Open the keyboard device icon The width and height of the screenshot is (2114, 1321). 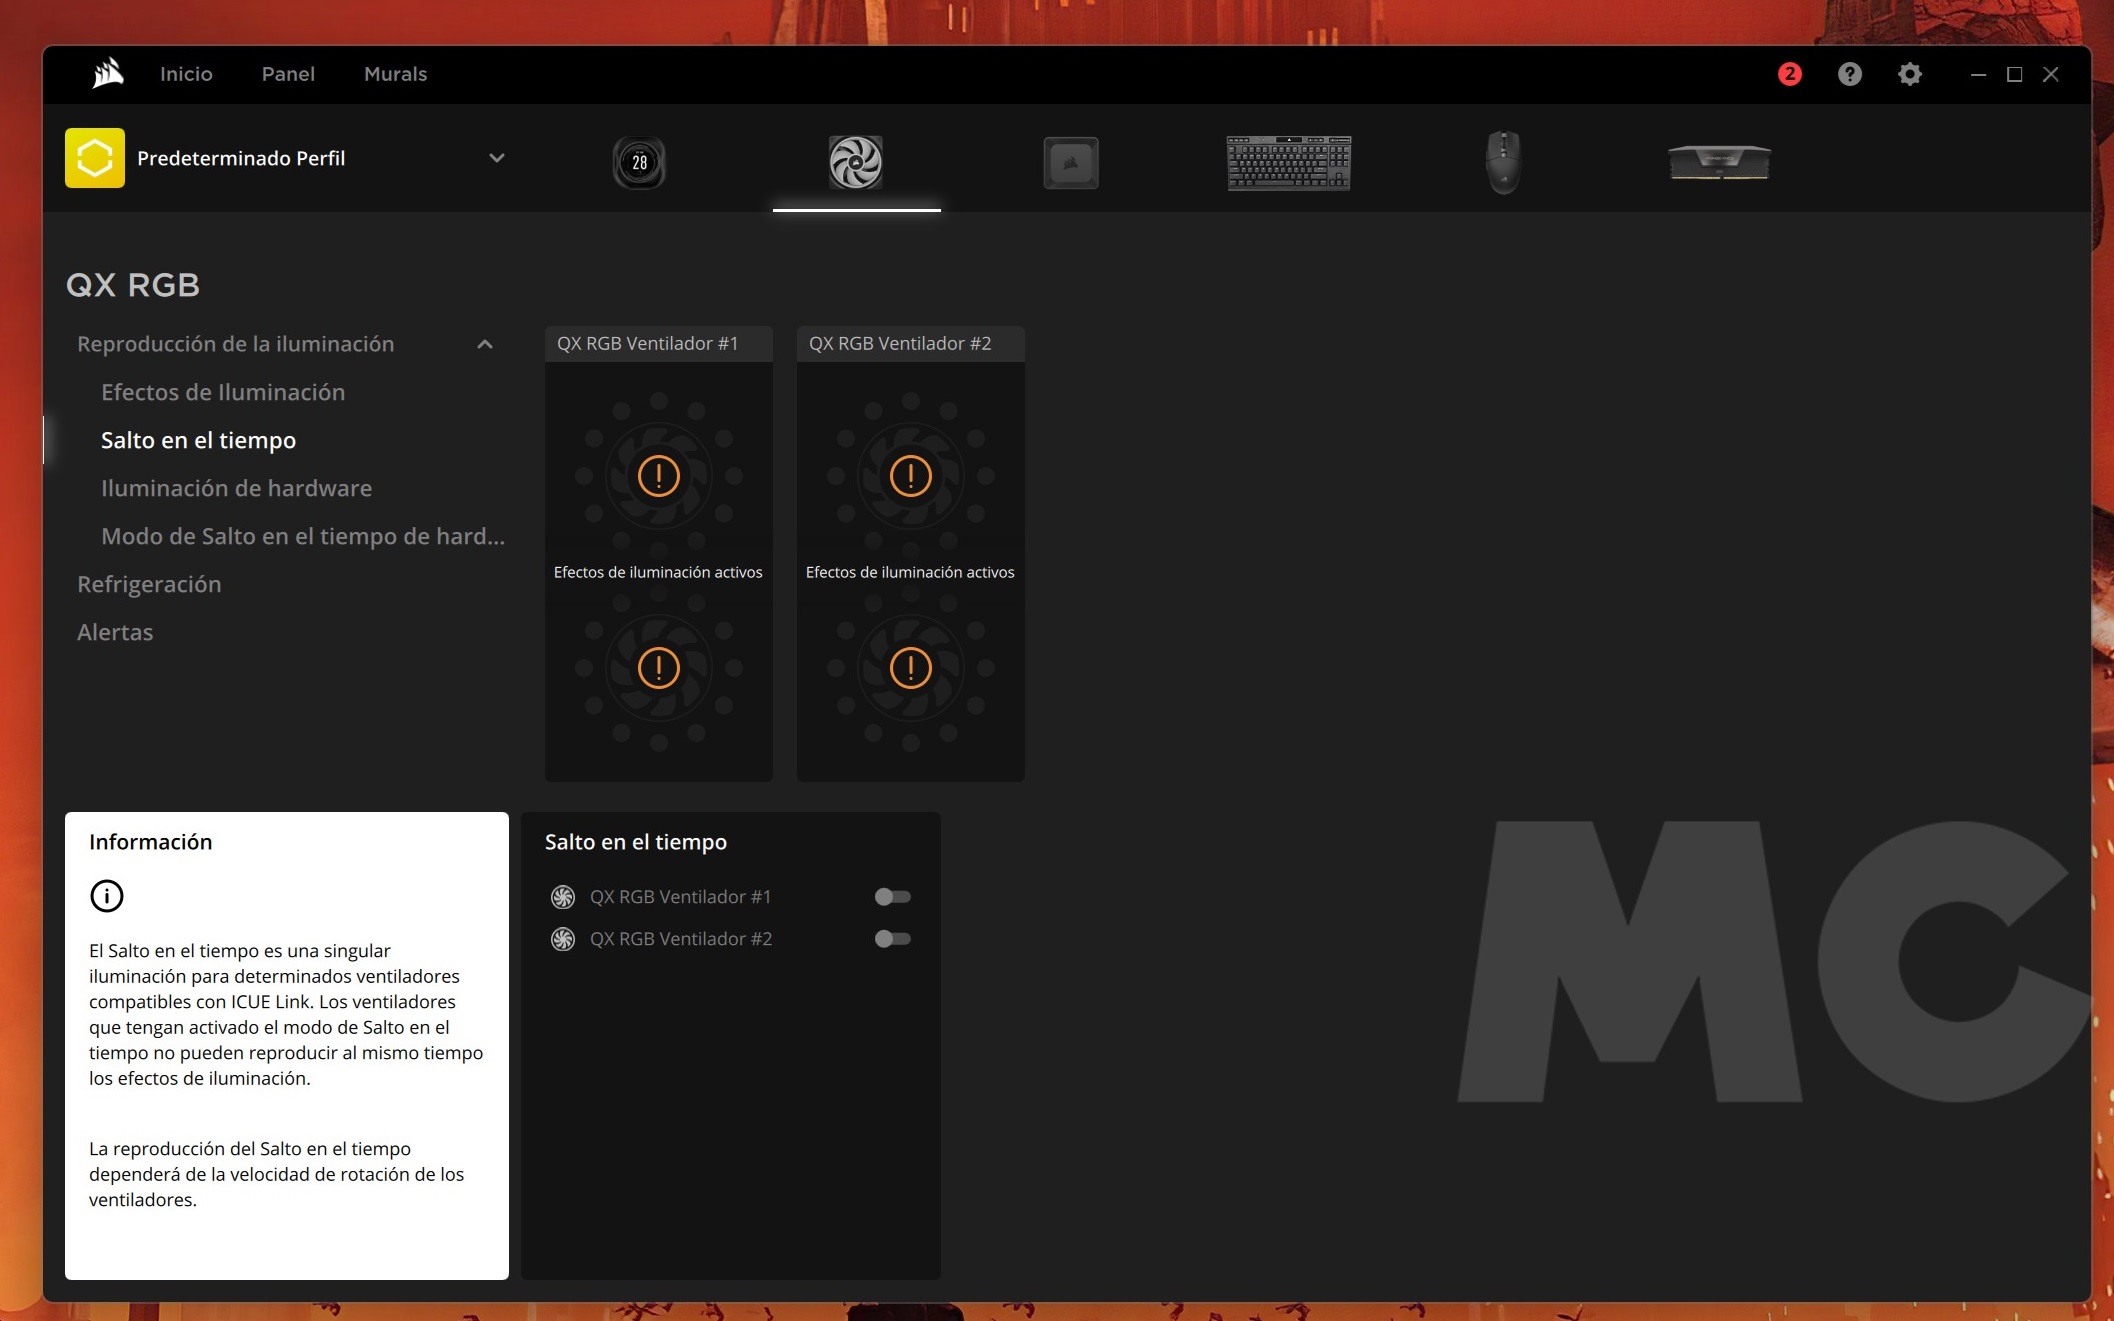point(1288,162)
